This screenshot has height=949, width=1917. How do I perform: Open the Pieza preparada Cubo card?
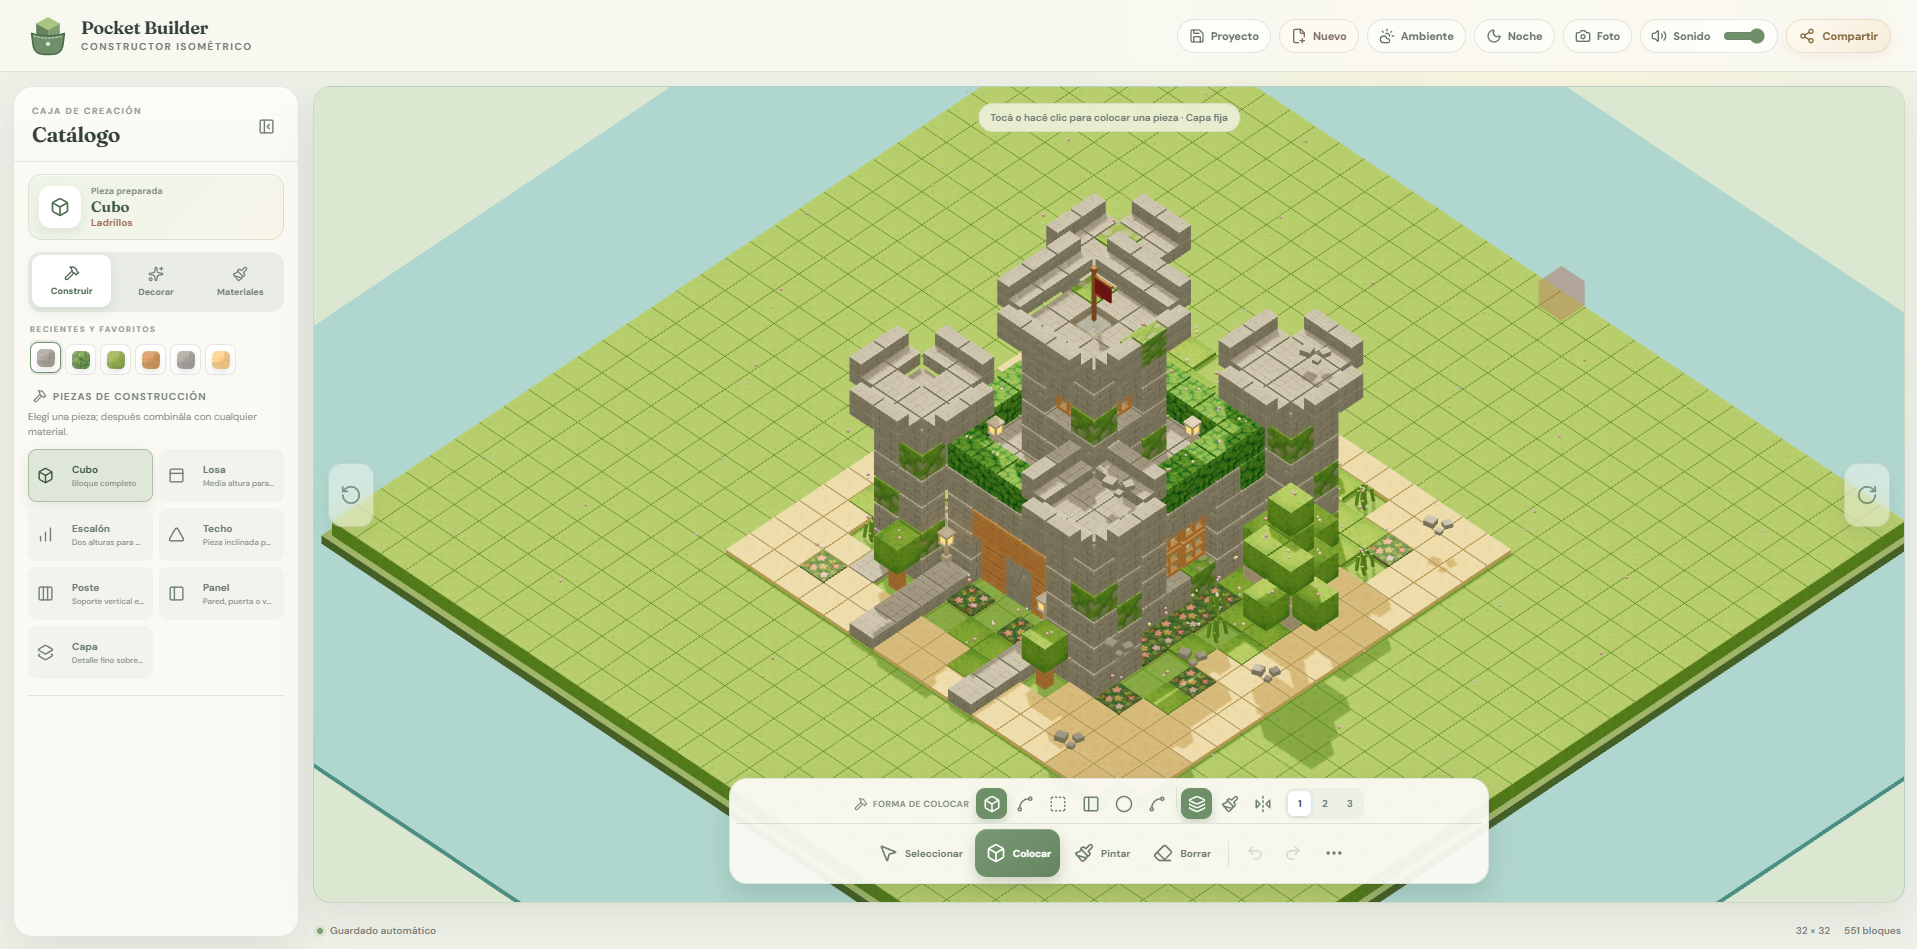(x=156, y=207)
